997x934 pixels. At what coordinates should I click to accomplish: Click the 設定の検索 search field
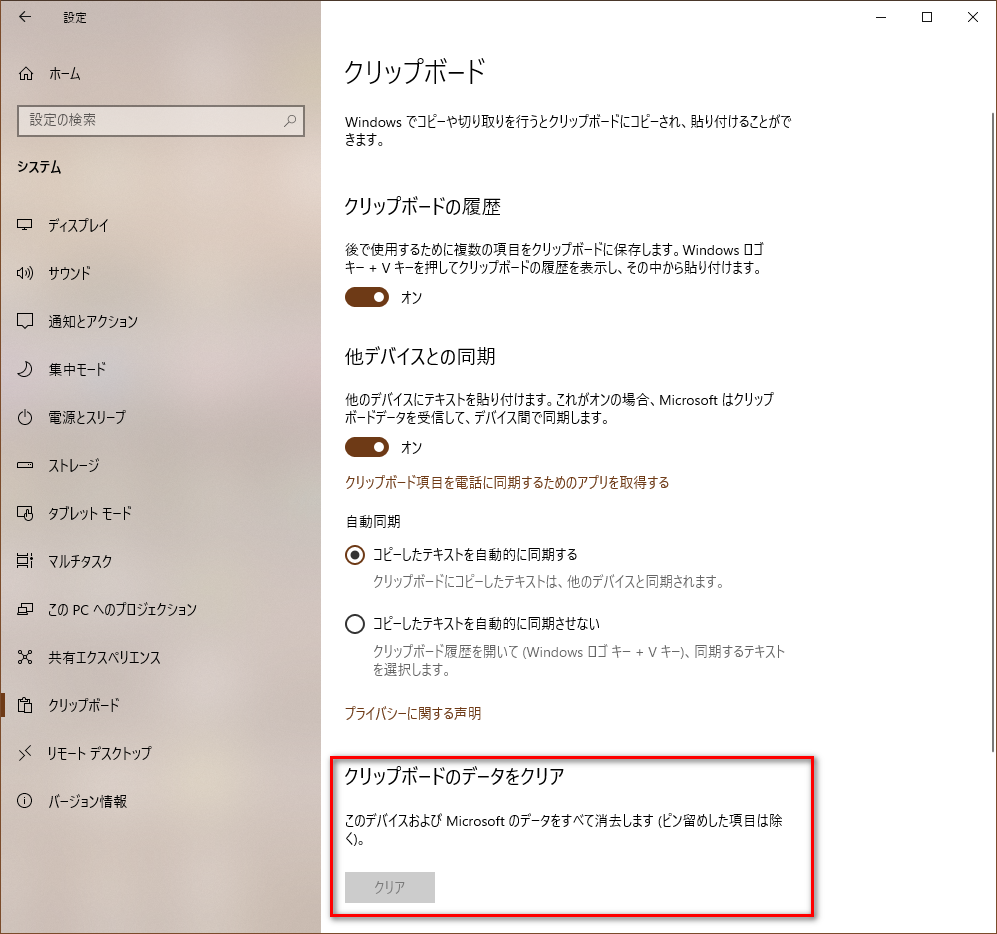pos(150,120)
